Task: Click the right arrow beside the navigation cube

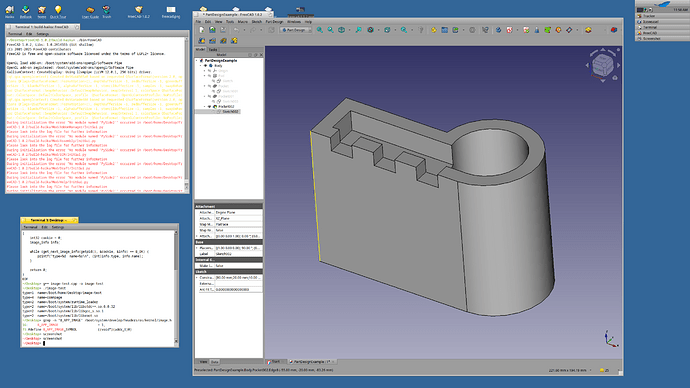Action: pyautogui.click(x=618, y=65)
